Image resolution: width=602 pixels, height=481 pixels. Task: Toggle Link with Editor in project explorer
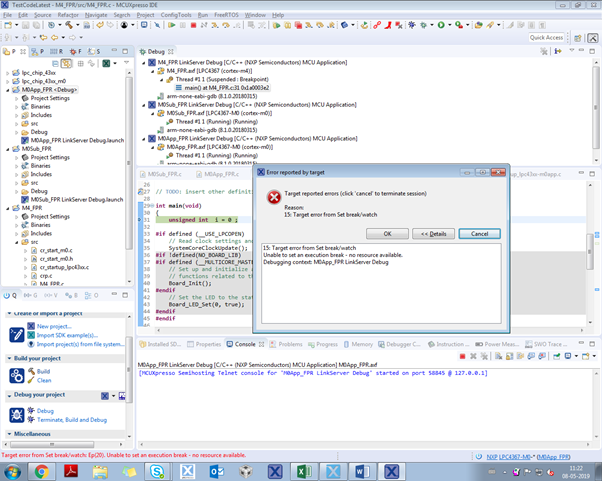pyautogui.click(x=67, y=63)
